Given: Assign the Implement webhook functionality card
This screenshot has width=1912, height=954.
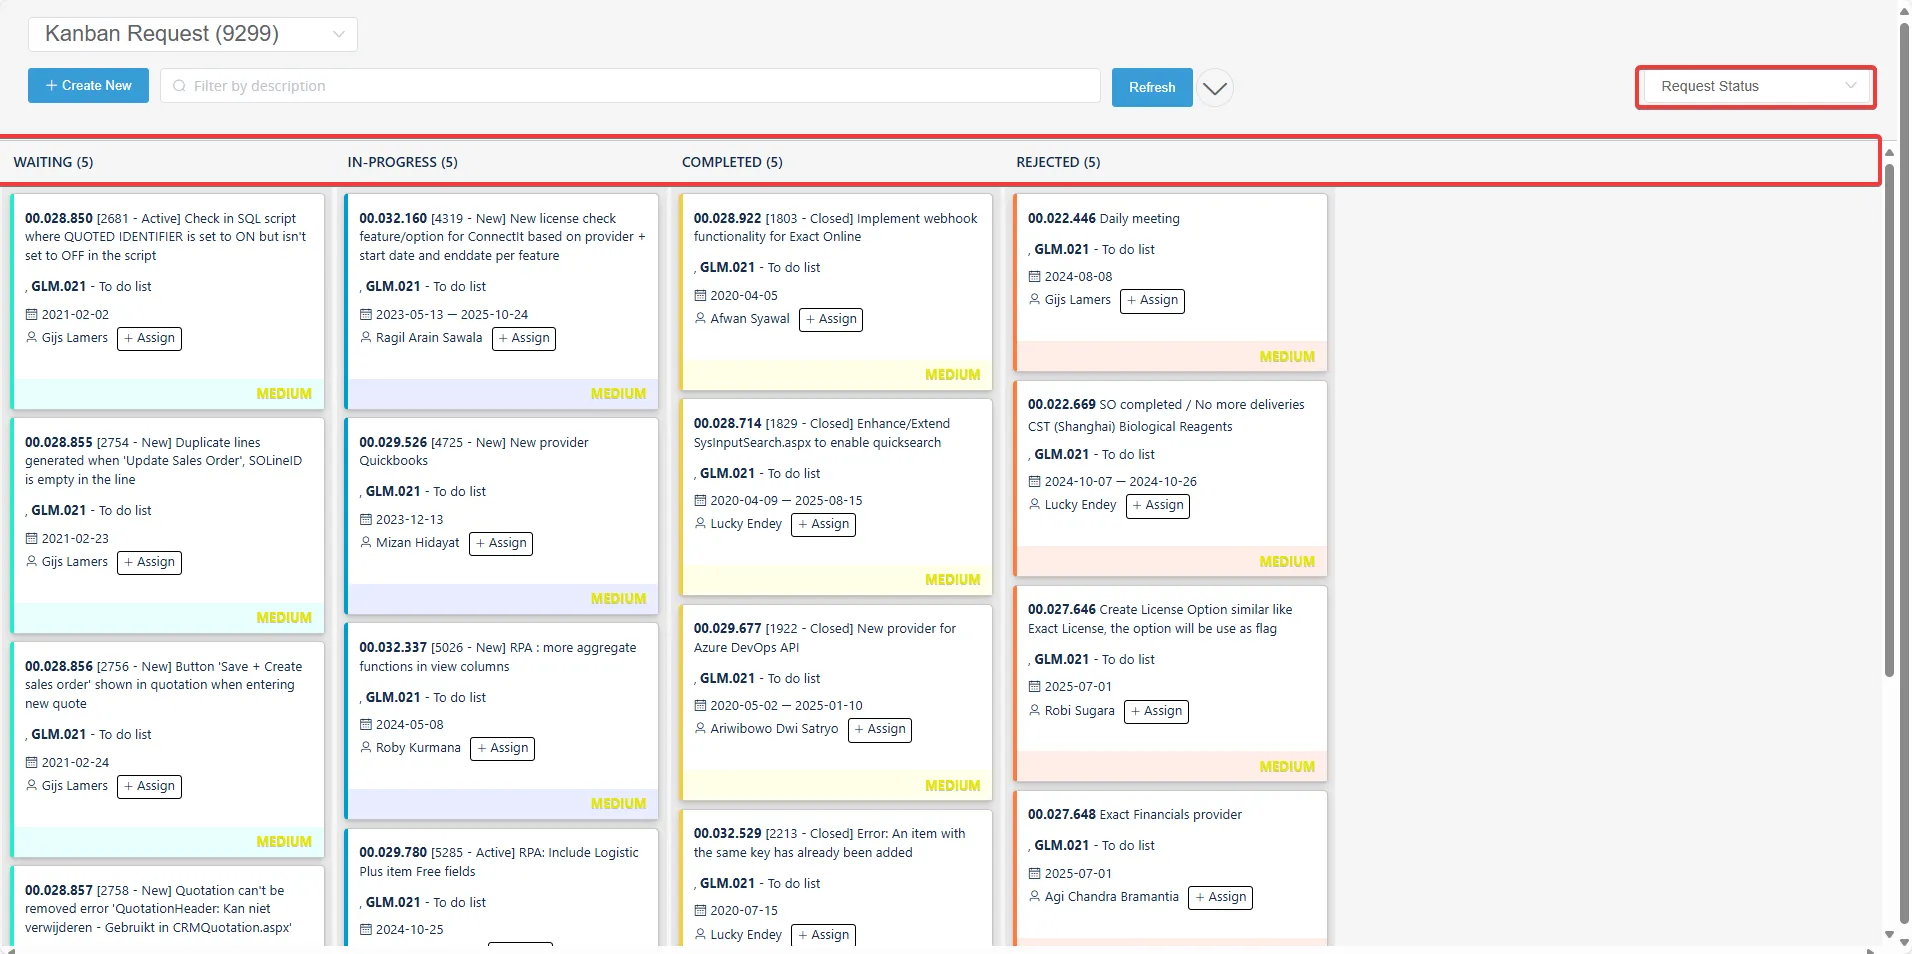Looking at the screenshot, I should click(831, 319).
